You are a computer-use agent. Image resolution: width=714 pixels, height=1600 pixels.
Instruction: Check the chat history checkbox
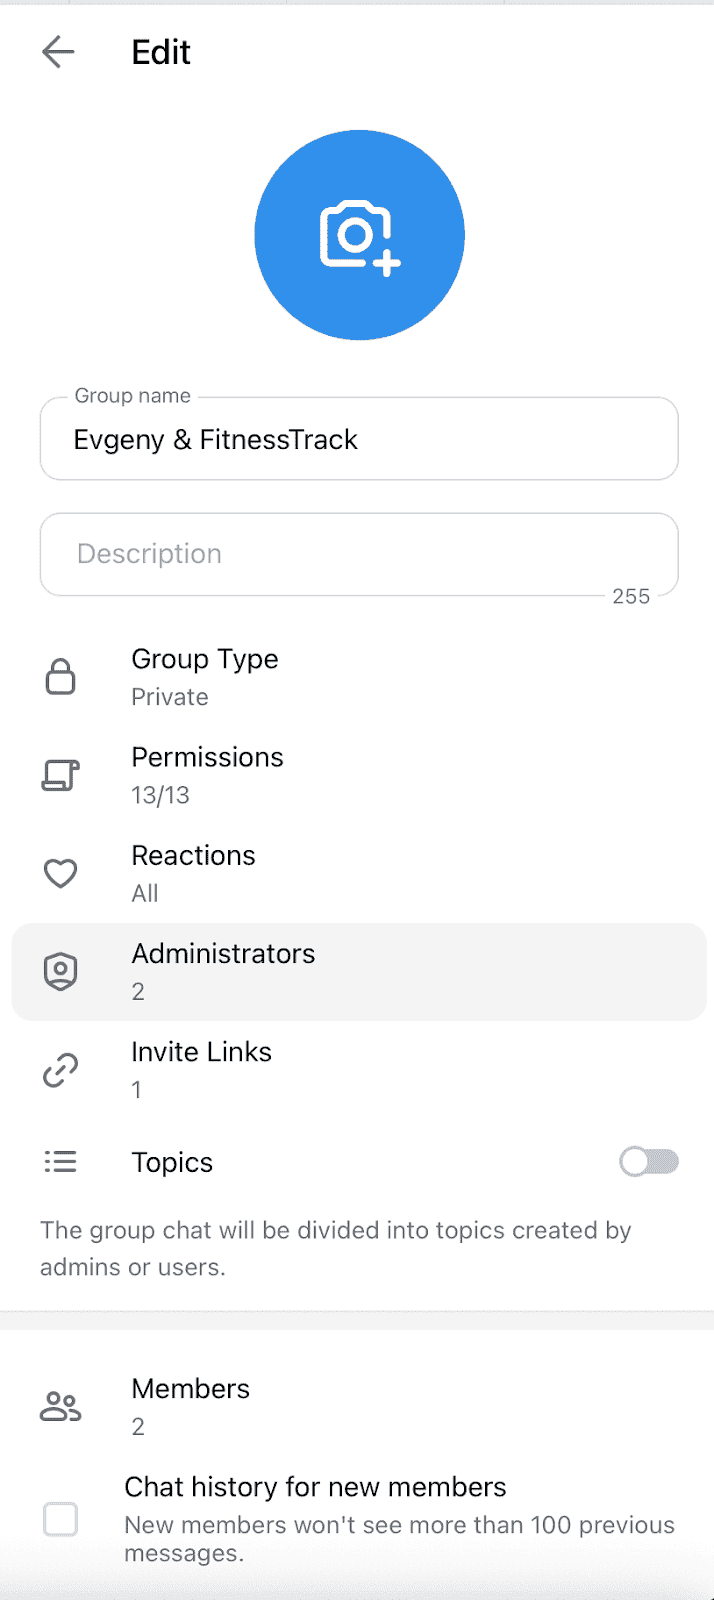[x=61, y=1519]
